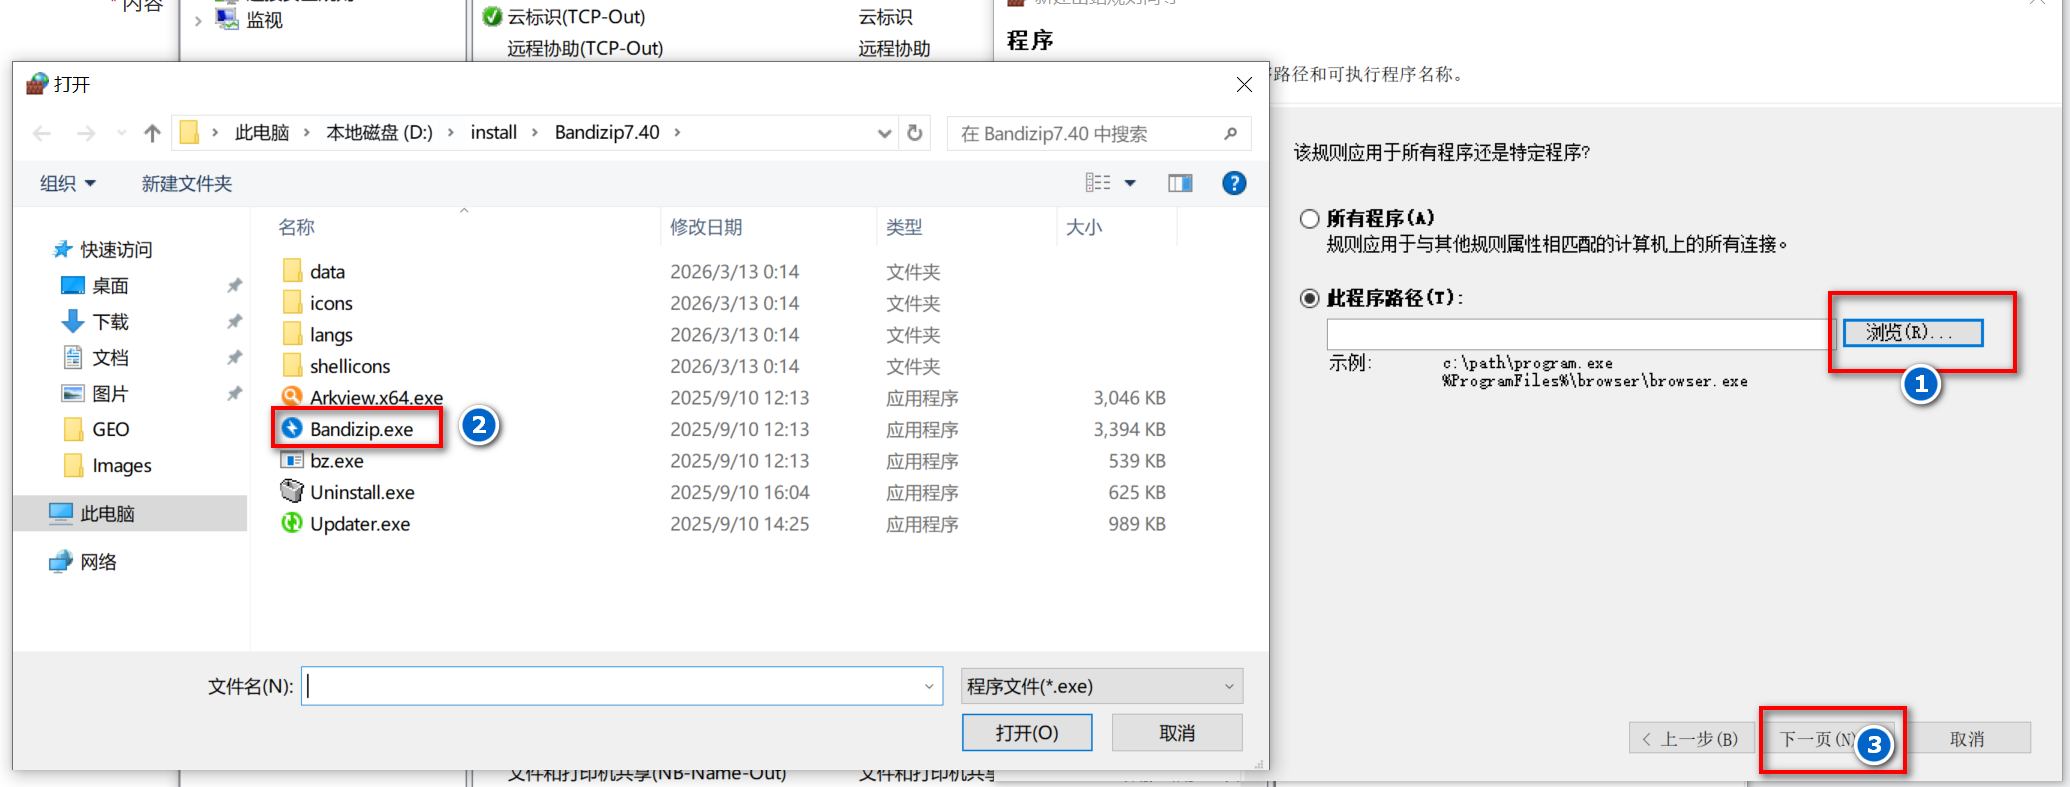Image resolution: width=2070 pixels, height=787 pixels.
Task: Click the 新建文件夹 button
Action: click(187, 183)
